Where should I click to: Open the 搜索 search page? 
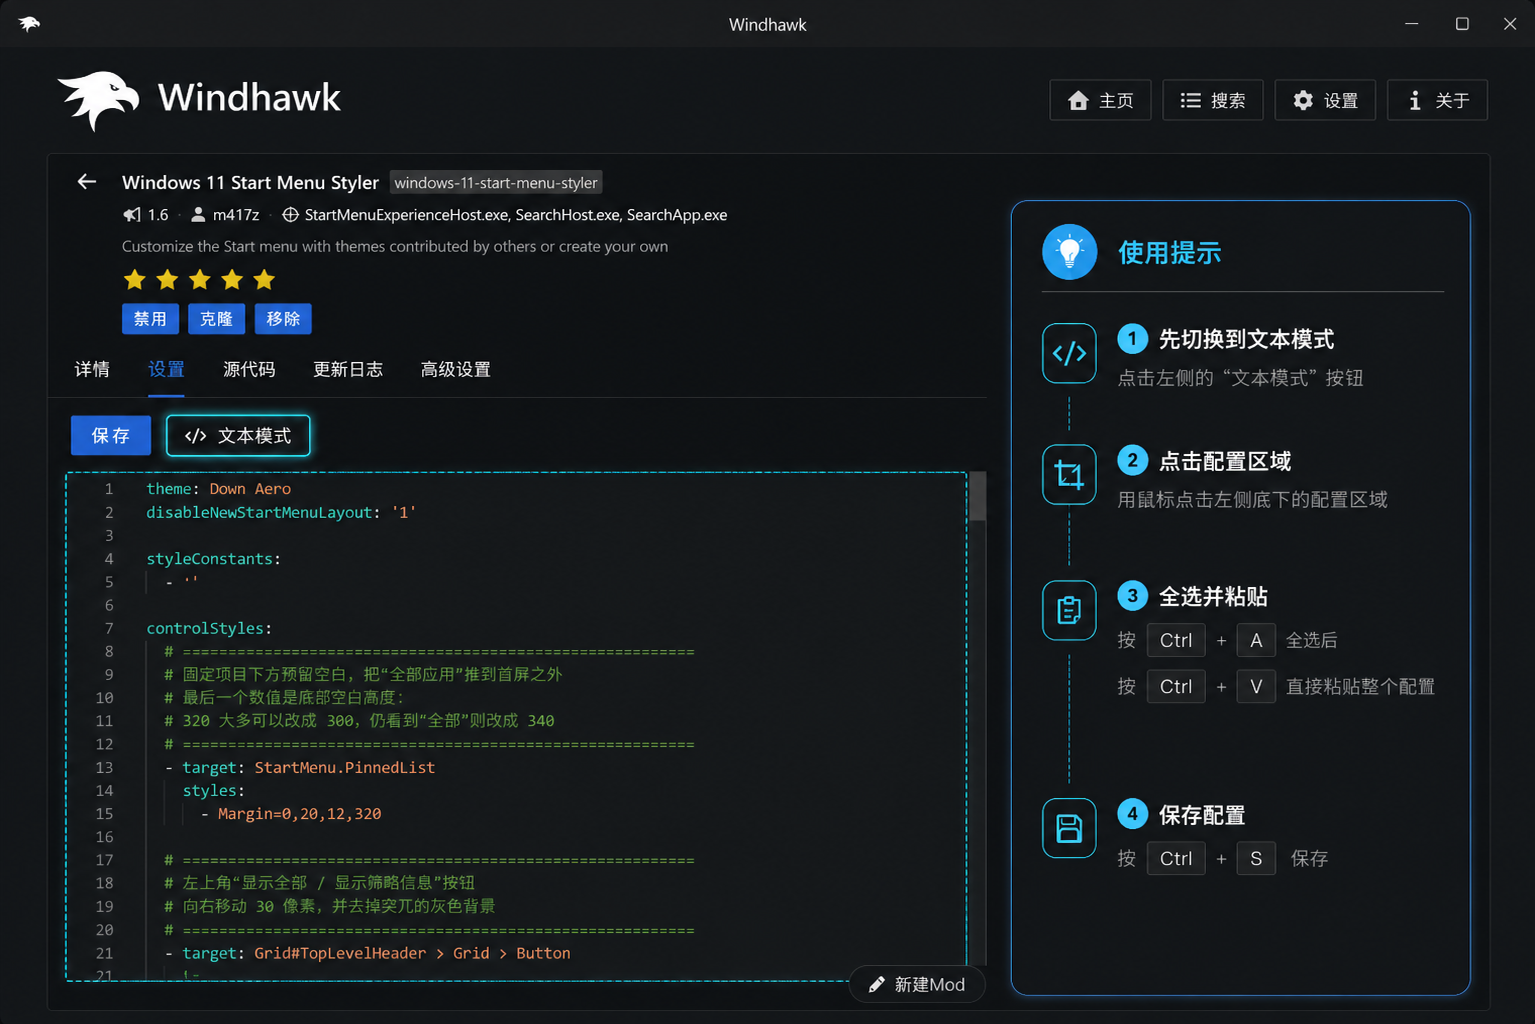[x=1213, y=100]
